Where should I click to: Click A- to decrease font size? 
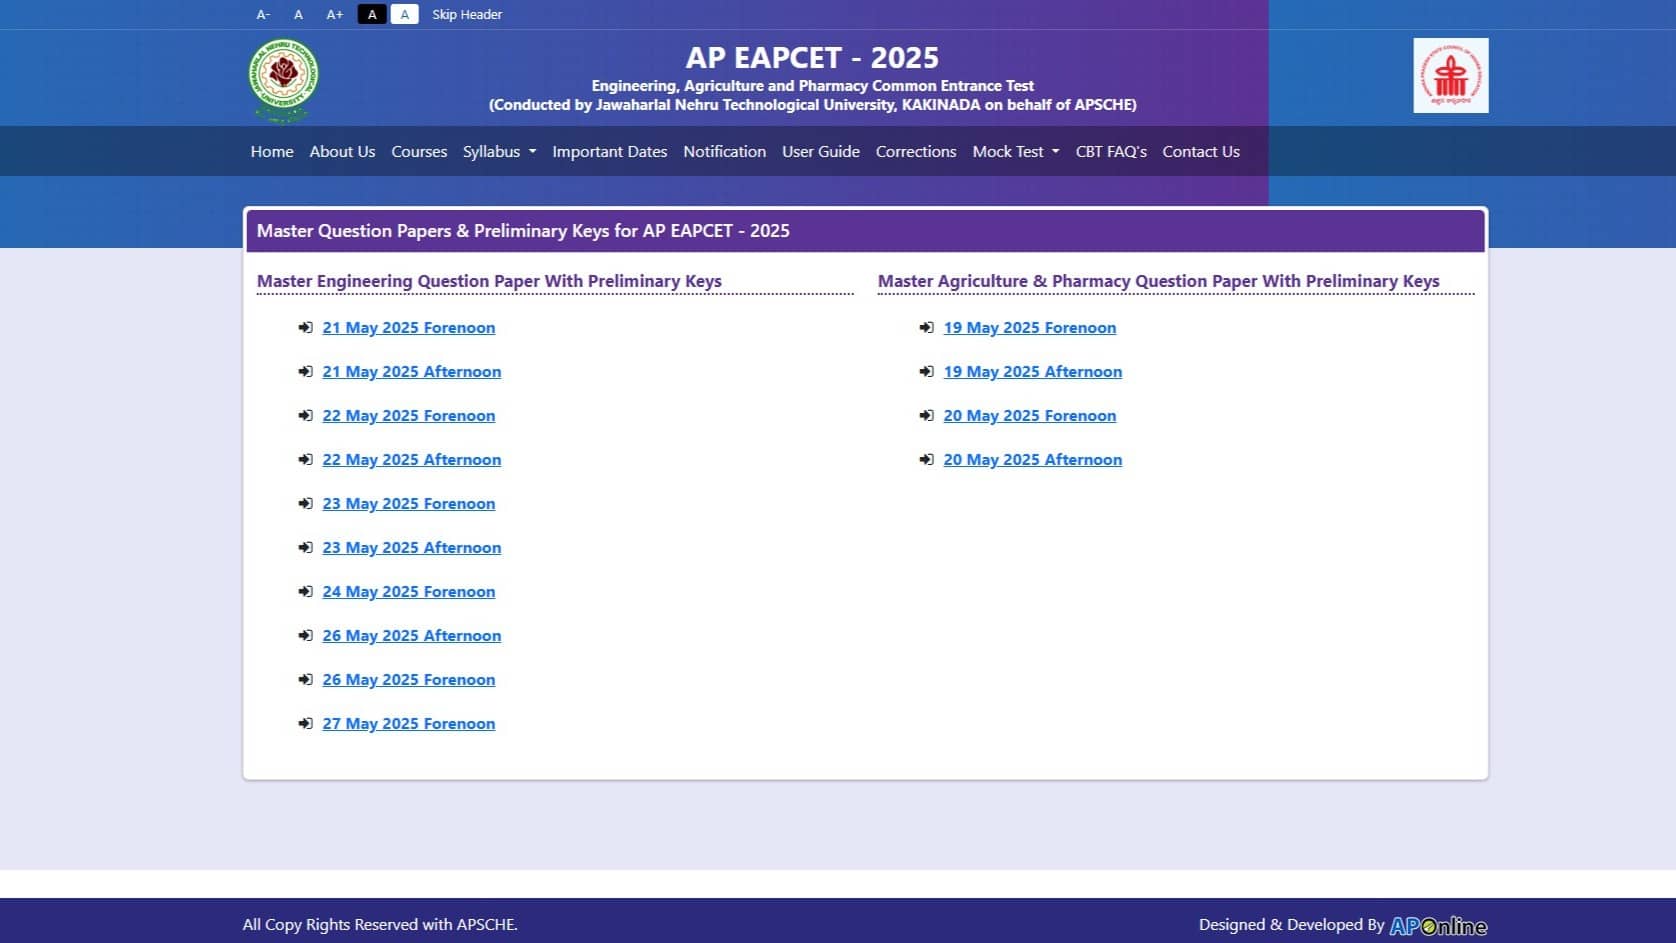click(x=263, y=14)
